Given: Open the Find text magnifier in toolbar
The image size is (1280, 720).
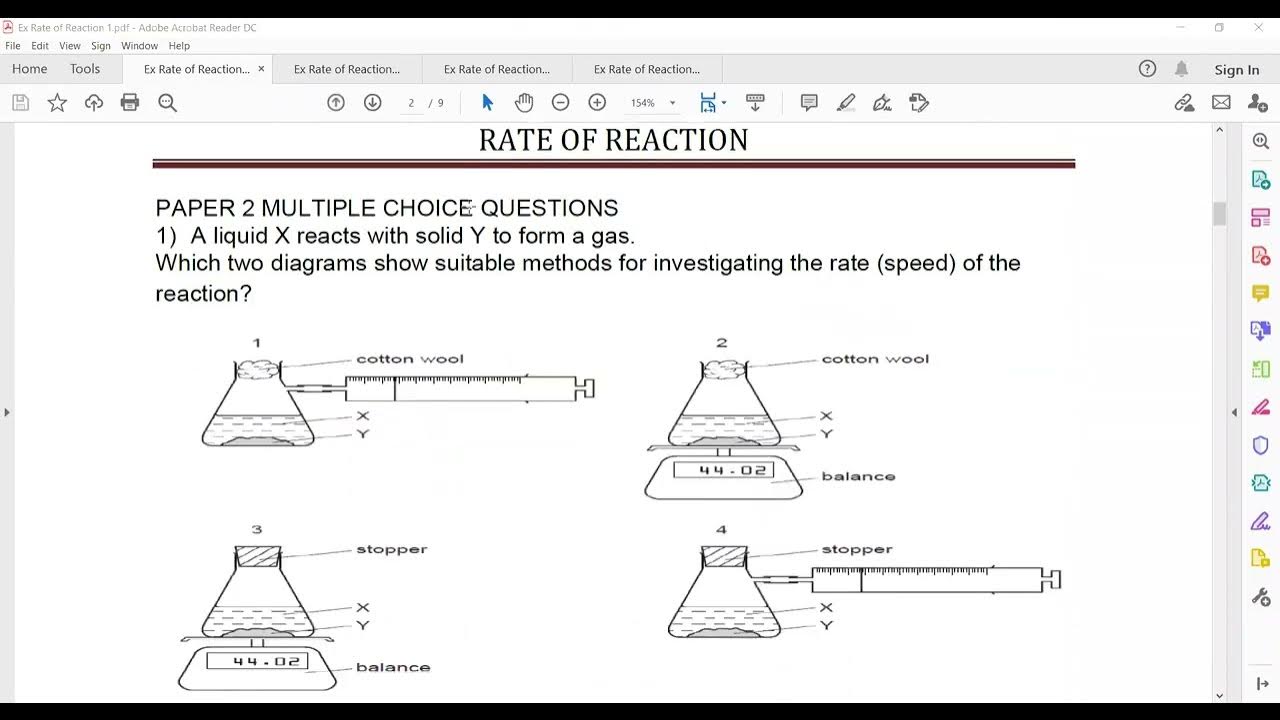Looking at the screenshot, I should 167,102.
